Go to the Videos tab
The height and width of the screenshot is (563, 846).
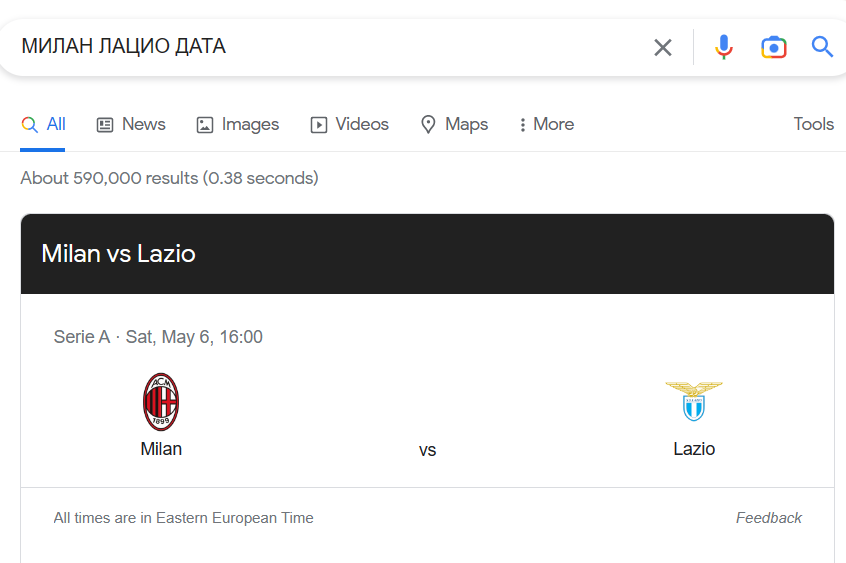click(349, 124)
